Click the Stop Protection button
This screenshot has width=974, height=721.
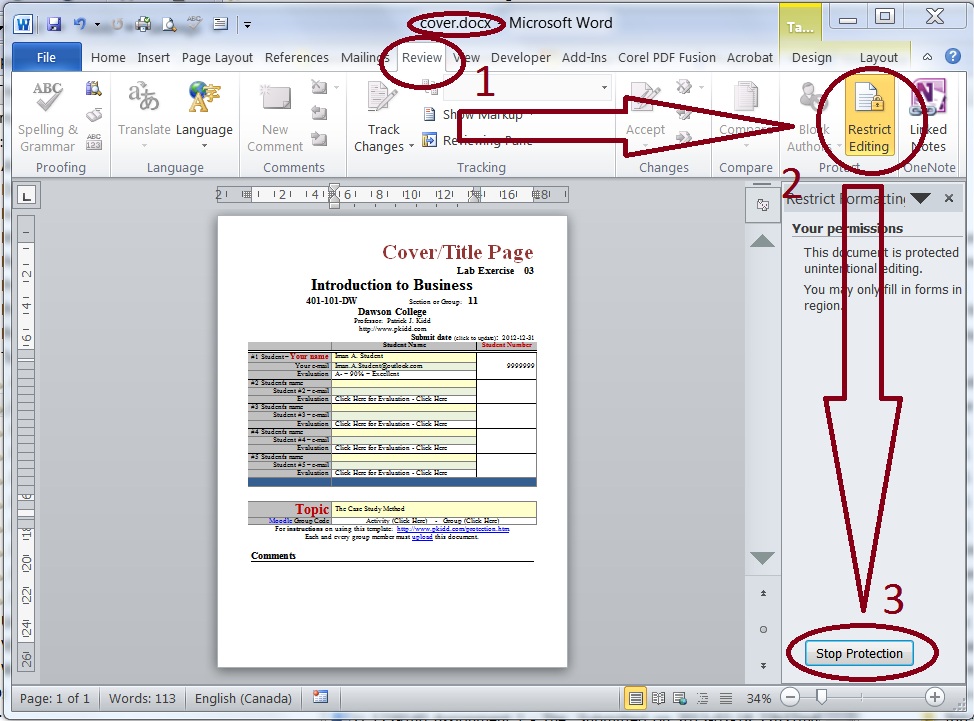tap(859, 653)
